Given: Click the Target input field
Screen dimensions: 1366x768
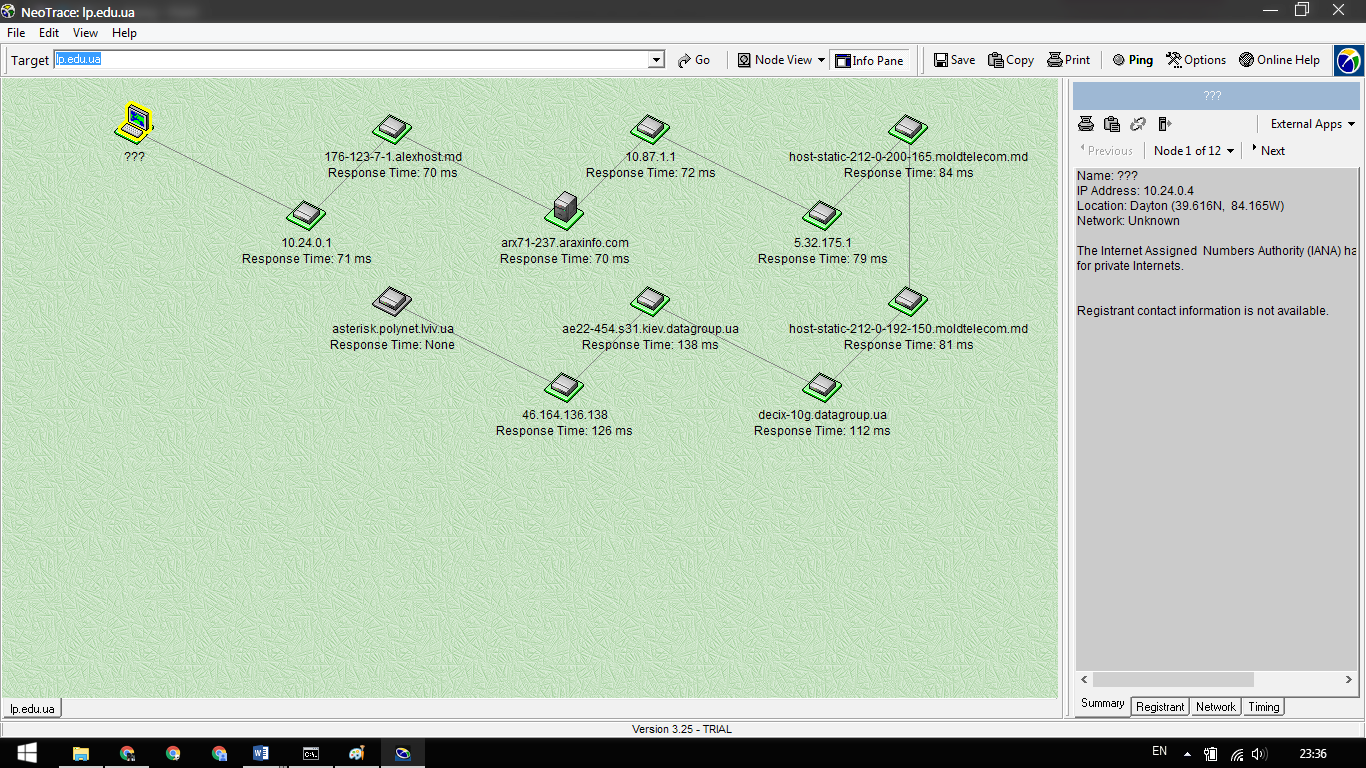Looking at the screenshot, I should pos(351,60).
